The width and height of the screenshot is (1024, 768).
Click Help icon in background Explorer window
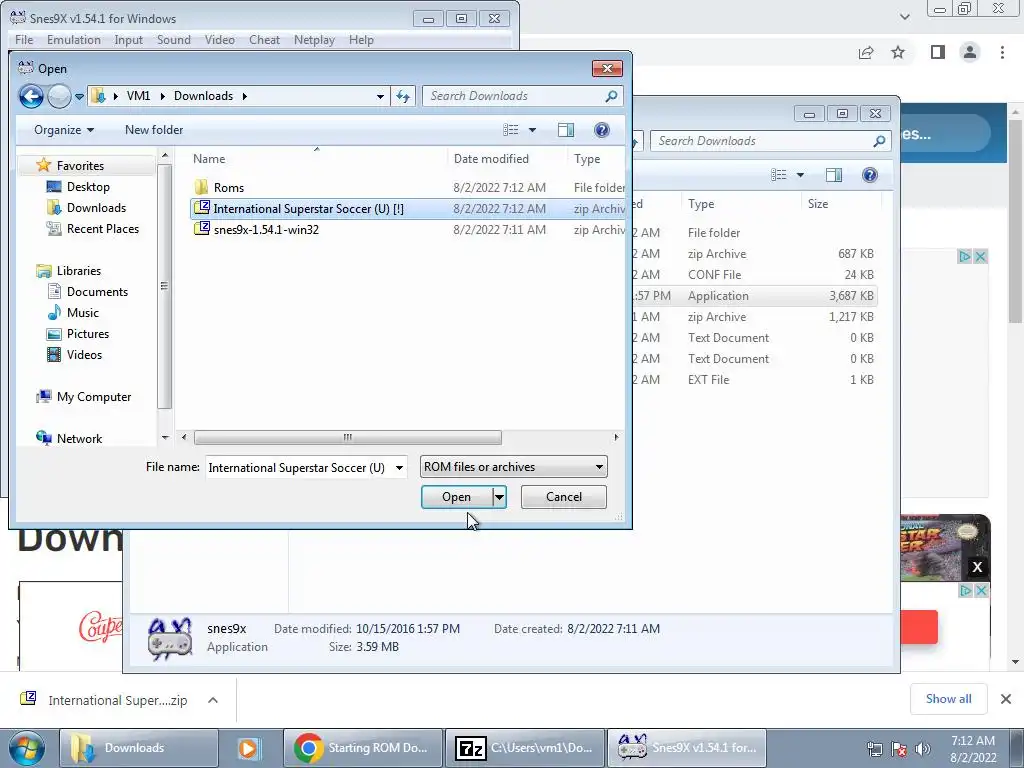pos(869,175)
